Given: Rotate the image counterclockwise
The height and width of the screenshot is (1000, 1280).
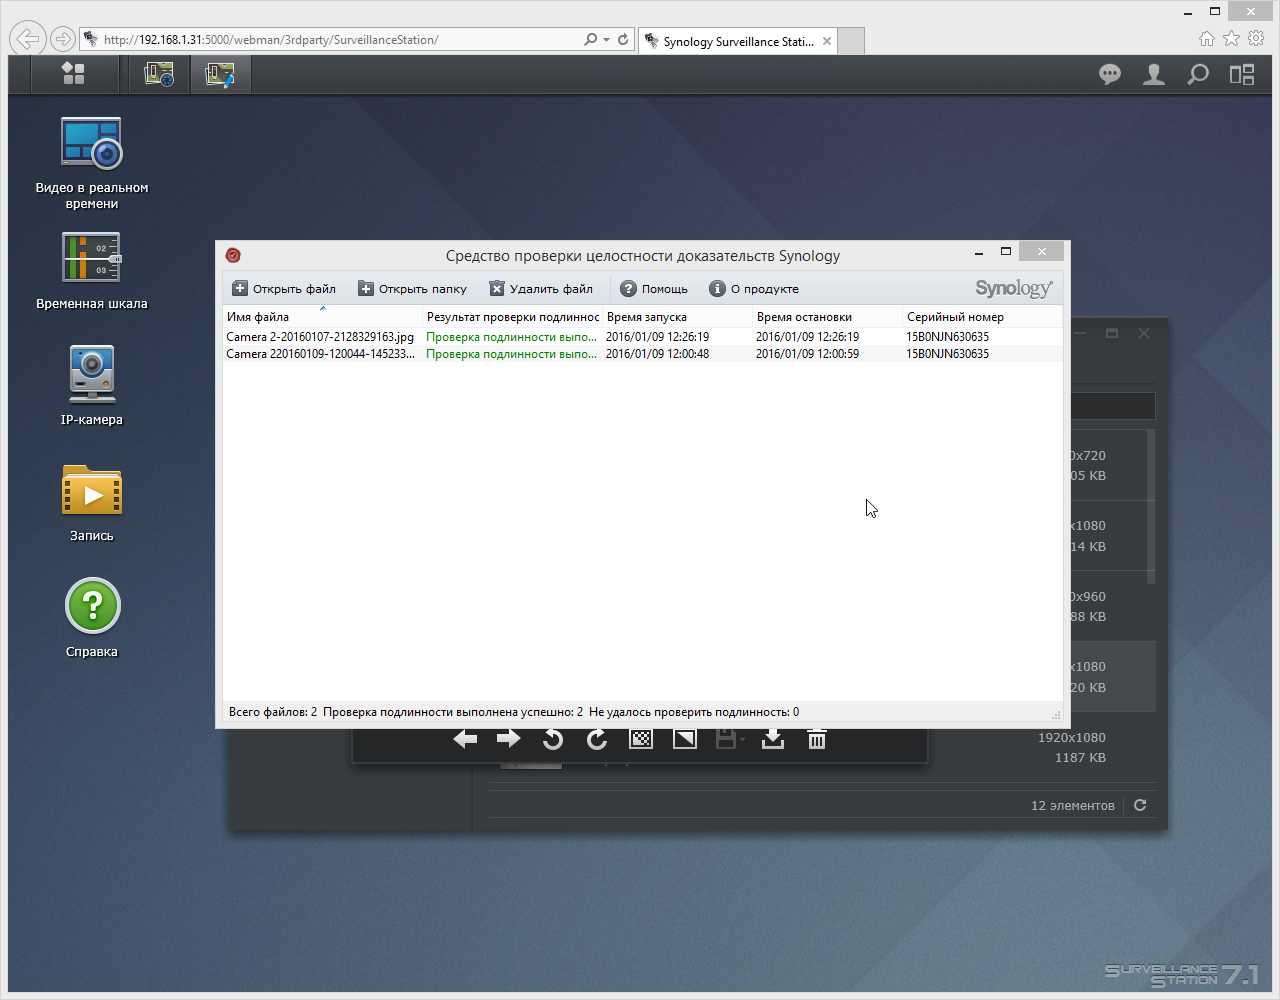Looking at the screenshot, I should [553, 739].
